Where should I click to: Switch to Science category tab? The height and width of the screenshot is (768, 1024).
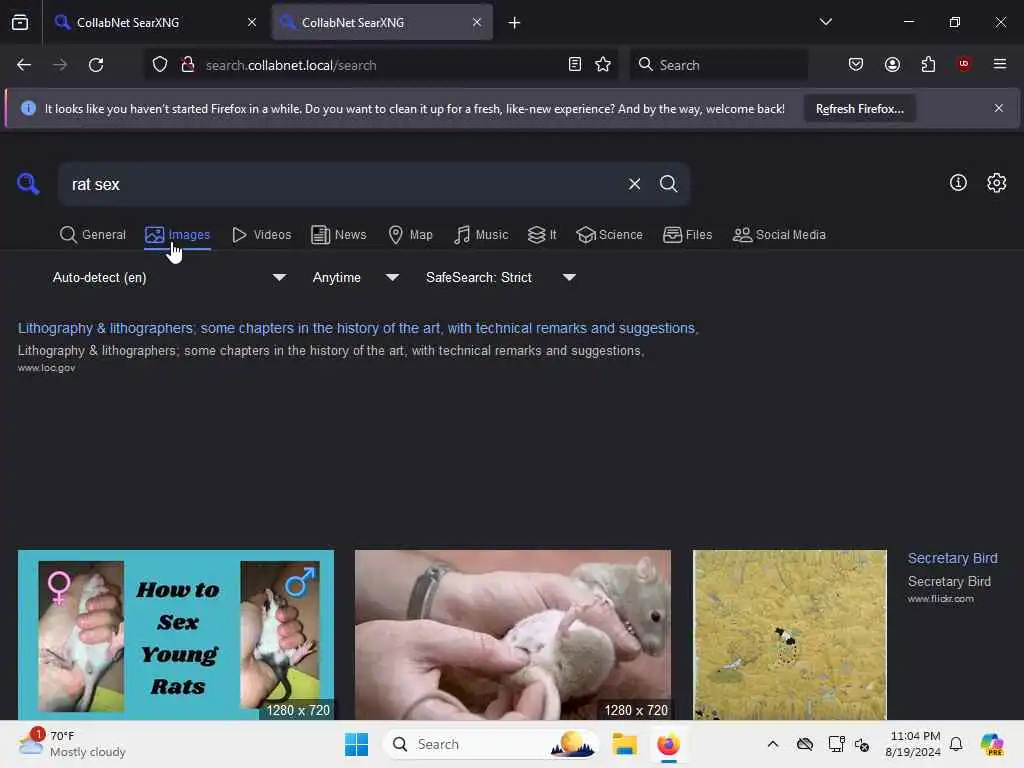click(609, 234)
